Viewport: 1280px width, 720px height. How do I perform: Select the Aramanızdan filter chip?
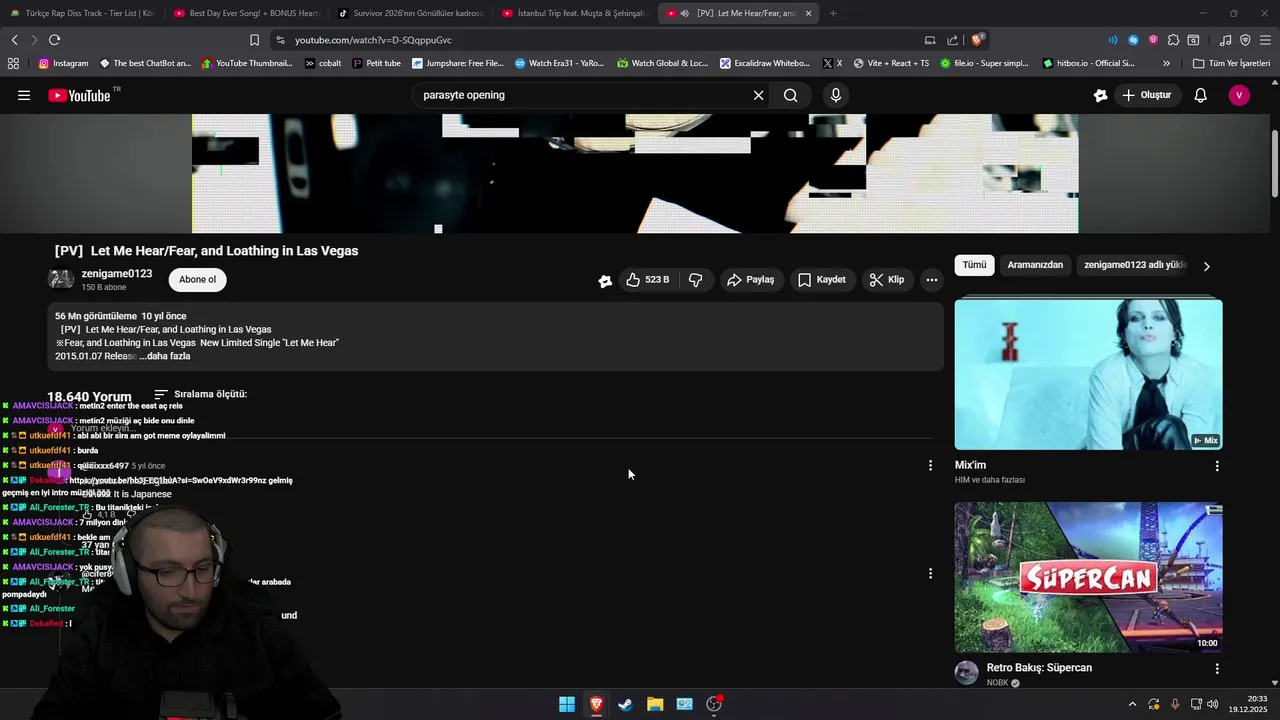[x=1035, y=265]
